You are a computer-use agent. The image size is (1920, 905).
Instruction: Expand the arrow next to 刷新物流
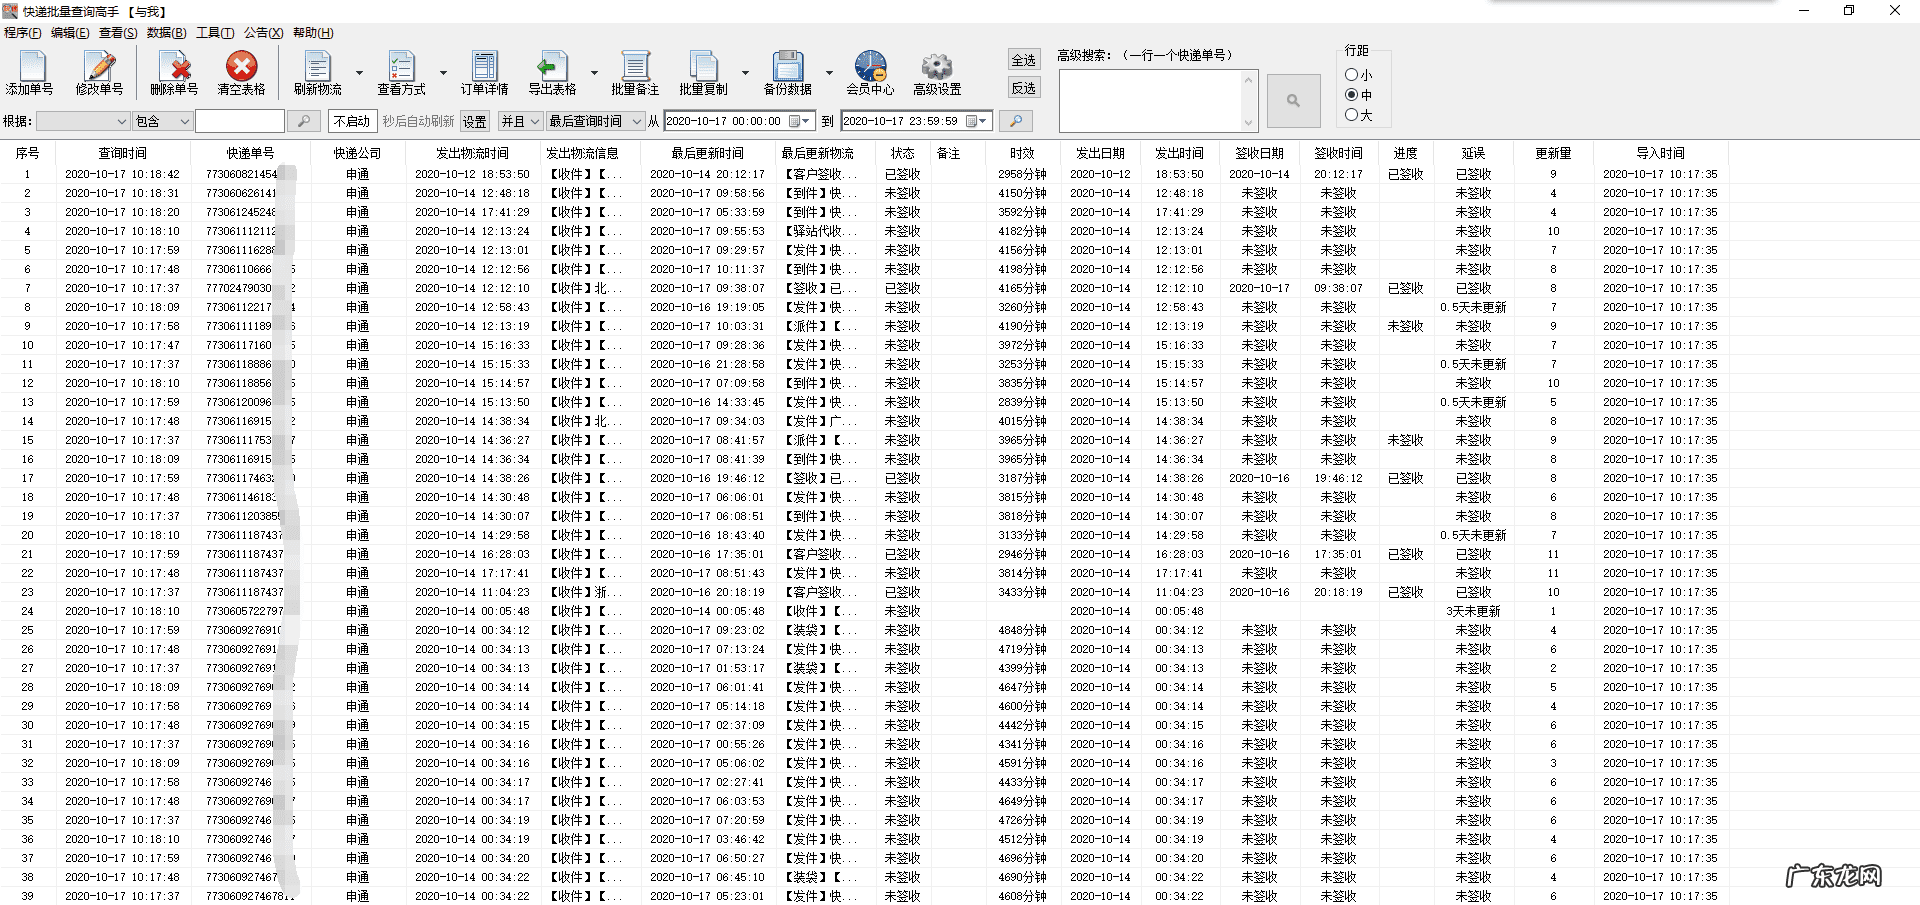(x=359, y=73)
